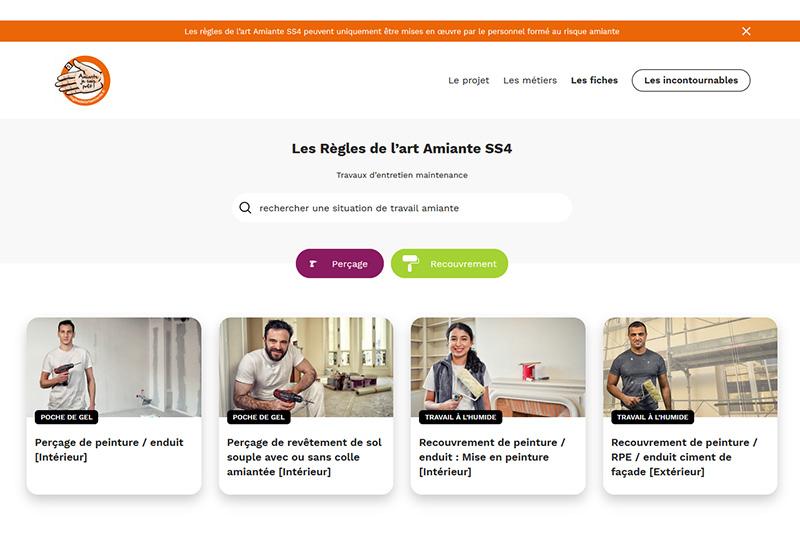This screenshot has width=800, height=533.
Task: Click the paint roller icon in Recouvrement
Action: 410,263
